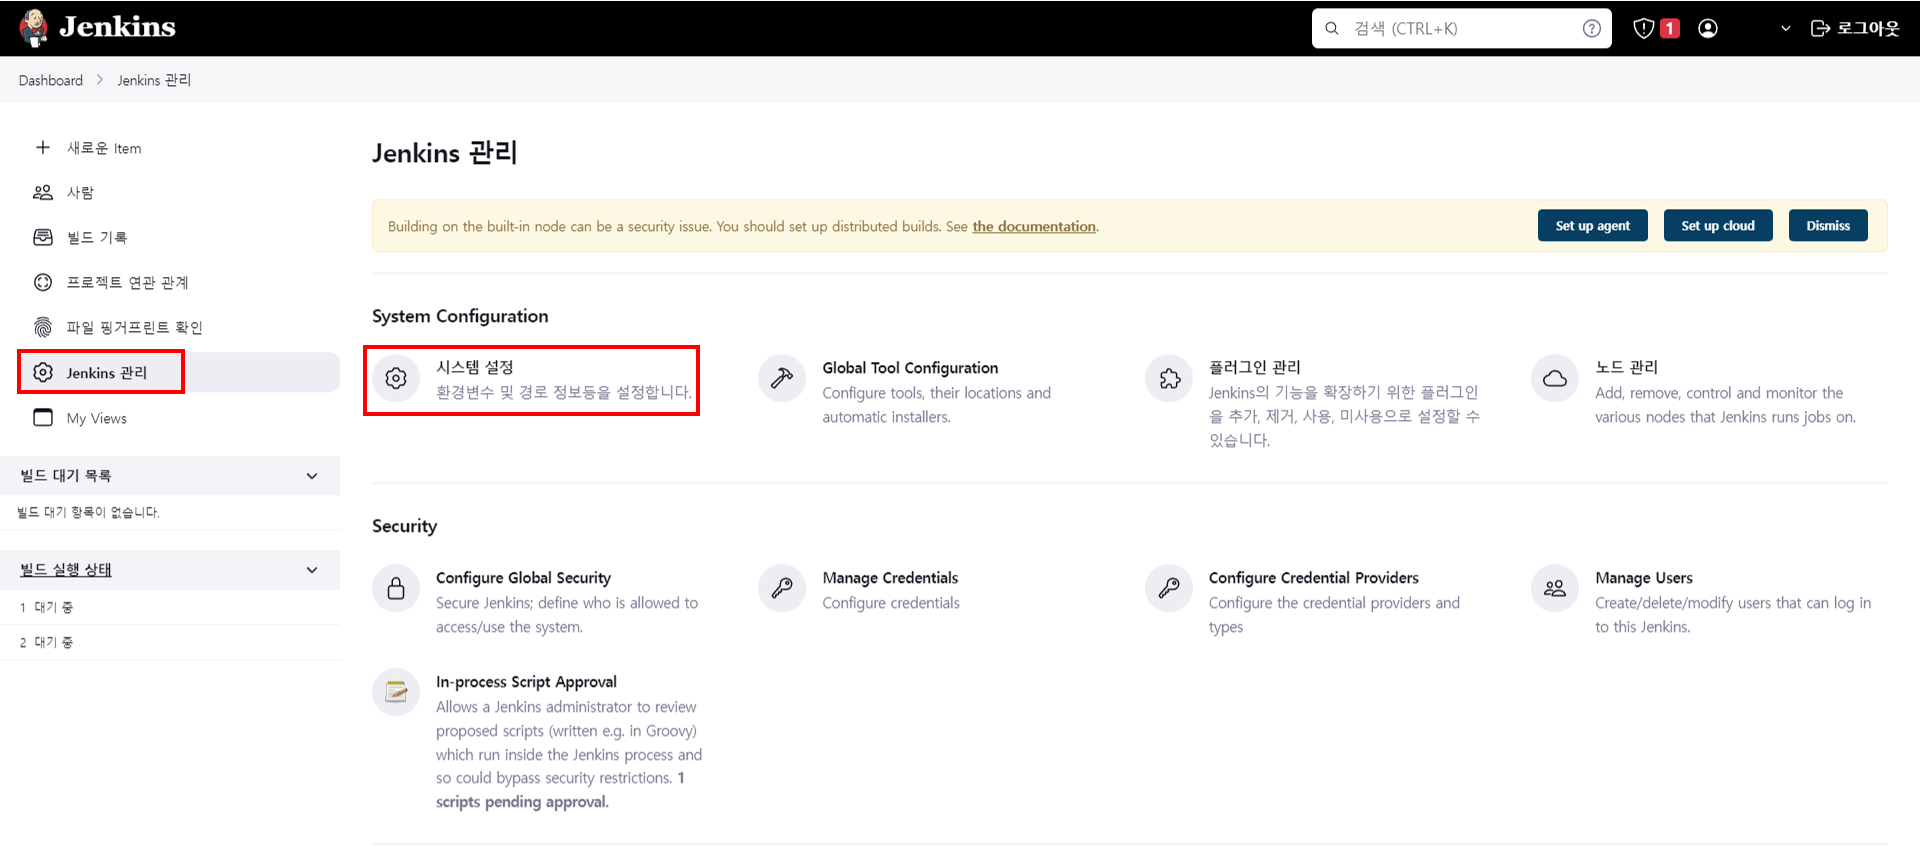Image resolution: width=1920 pixels, height=847 pixels.
Task: Click the In-process Script Approval notepad icon
Action: [396, 692]
